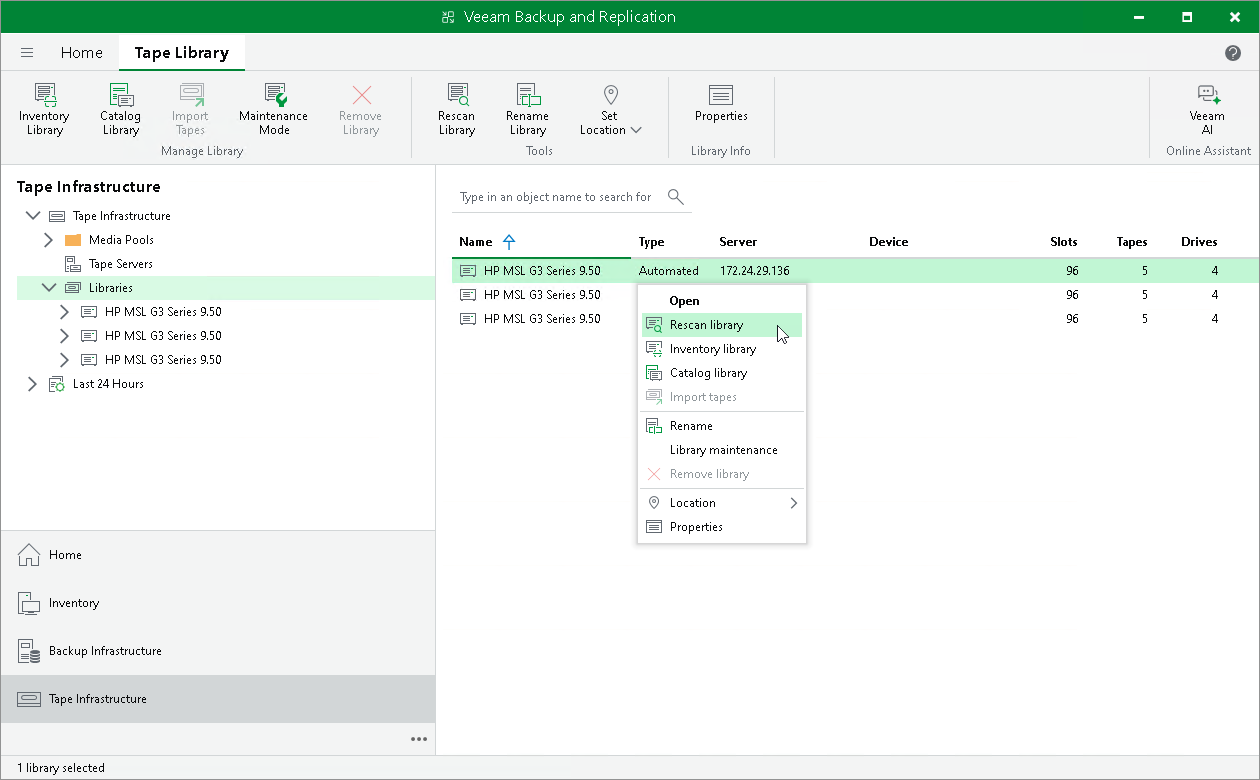Viewport: 1260px width, 780px height.
Task: Select Media Pools in the tree
Action: 121,240
